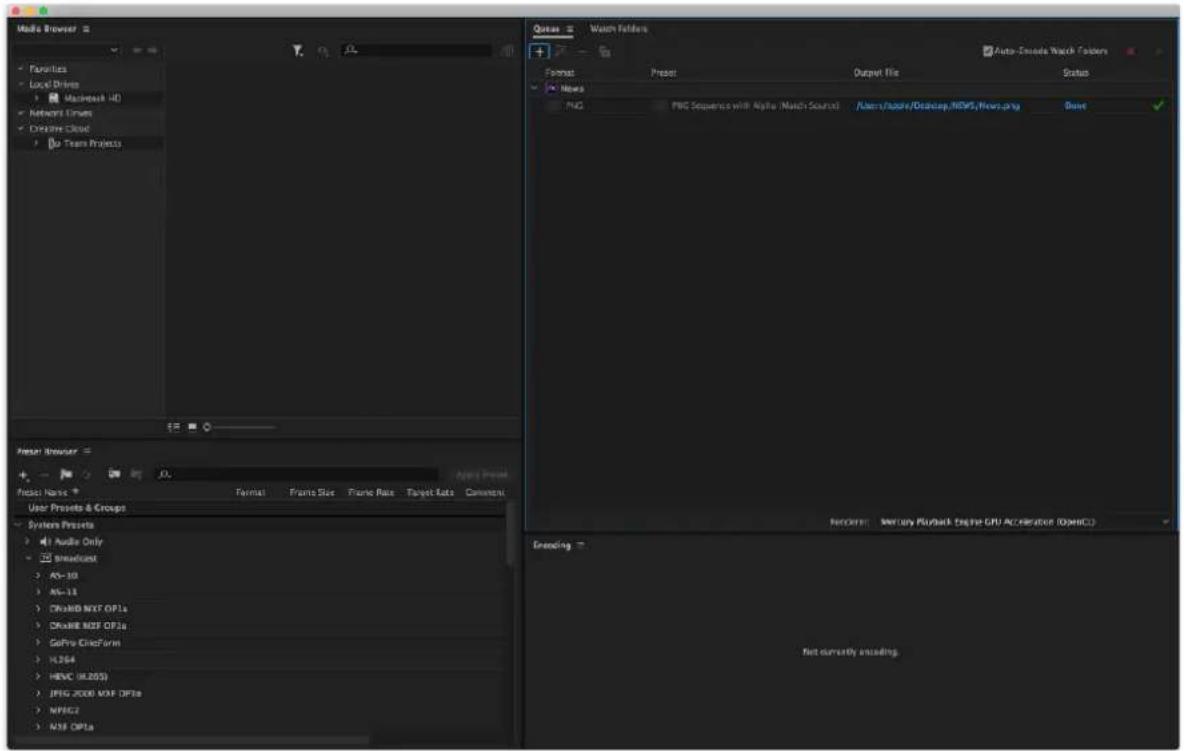Select the Local Drives tree item
The width and height of the screenshot is (1184, 751).
click(x=54, y=84)
